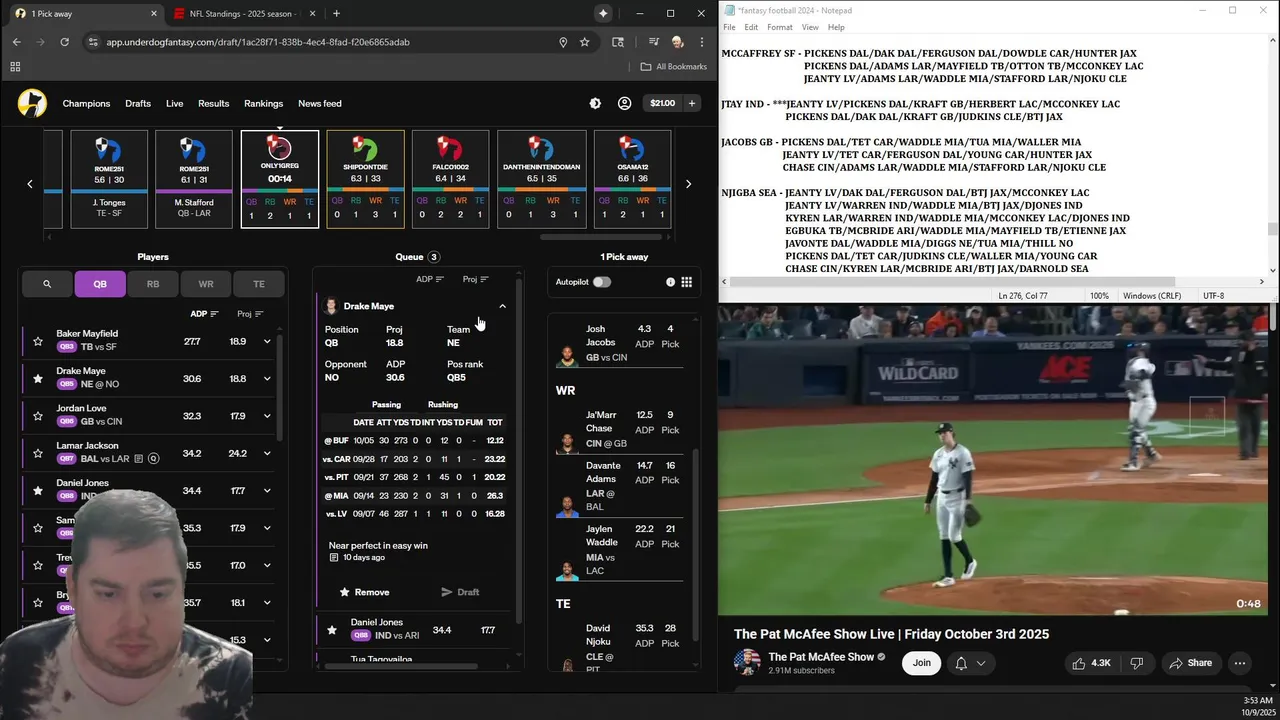Open new browser tab

336,13
